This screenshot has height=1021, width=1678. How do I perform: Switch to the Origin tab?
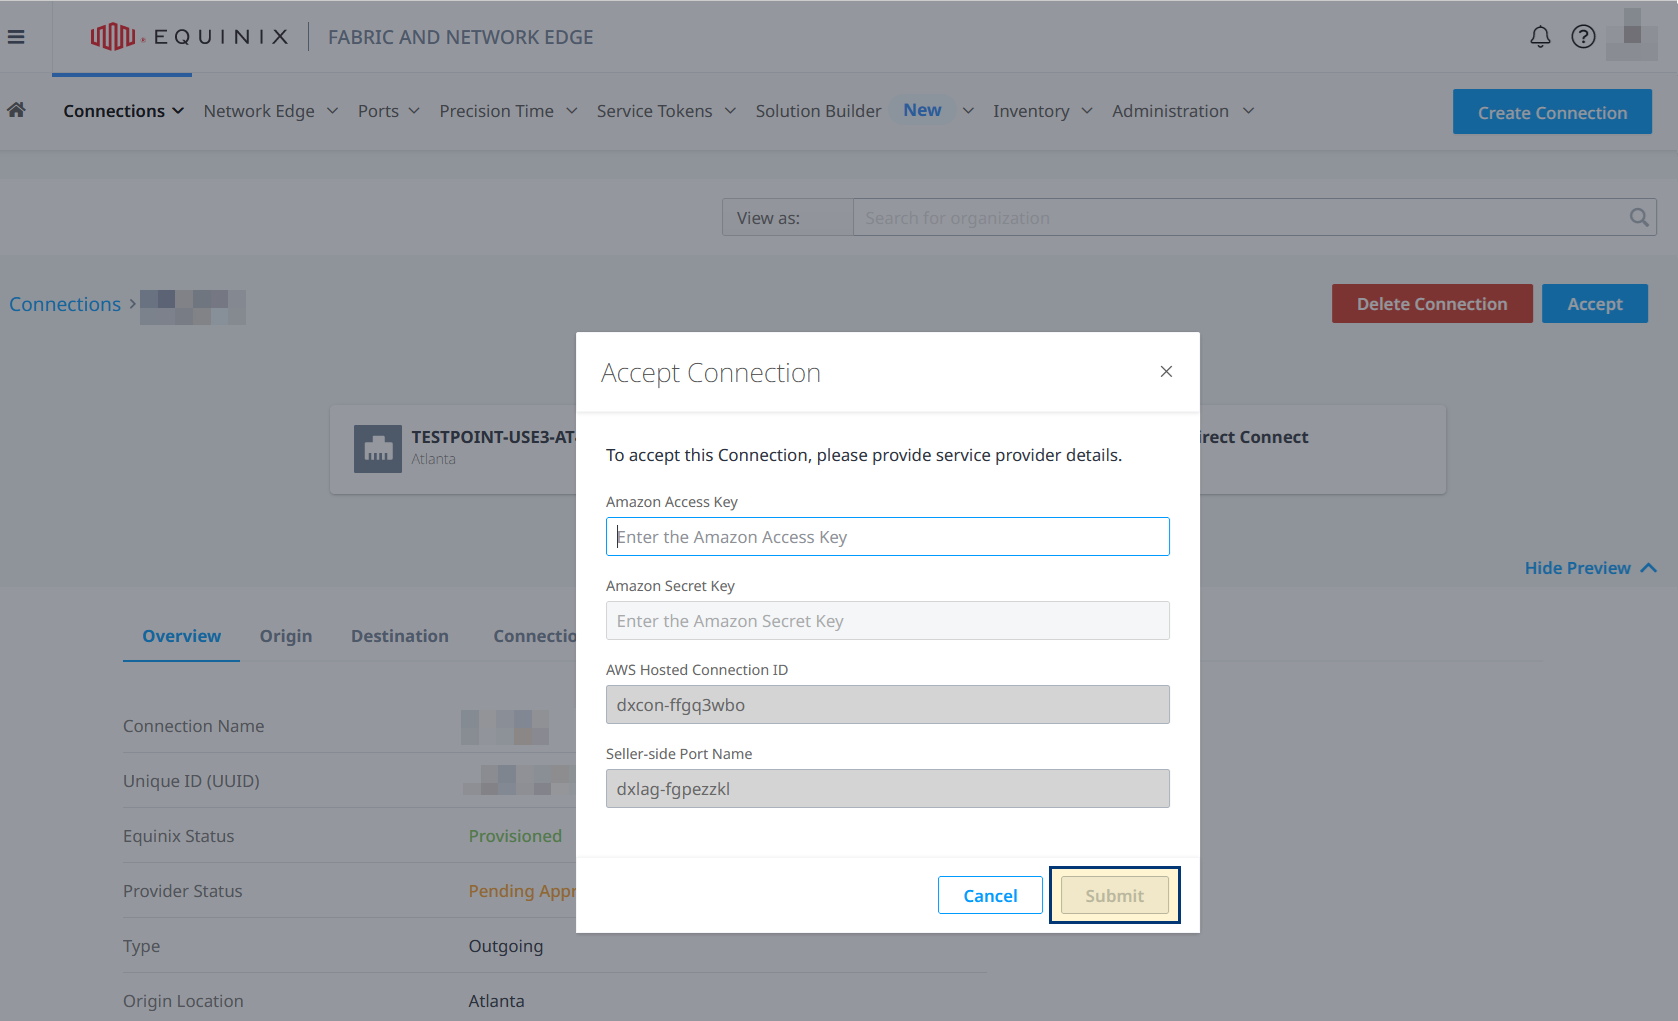(286, 636)
